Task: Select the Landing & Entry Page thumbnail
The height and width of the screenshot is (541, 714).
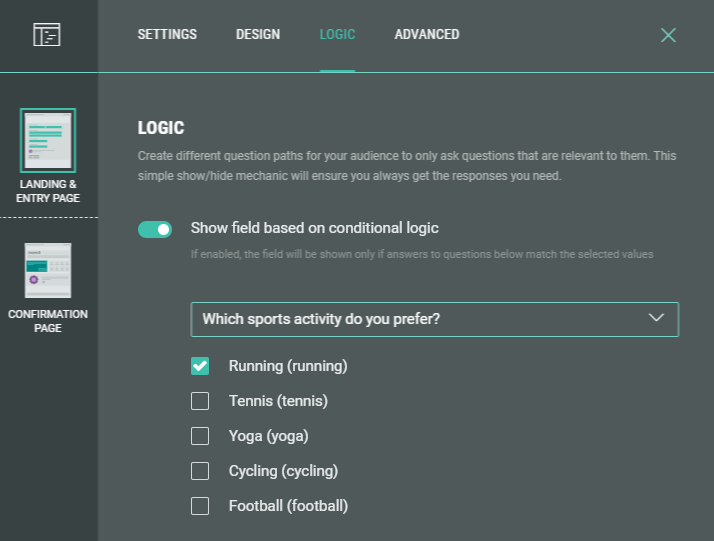Action: 48,140
